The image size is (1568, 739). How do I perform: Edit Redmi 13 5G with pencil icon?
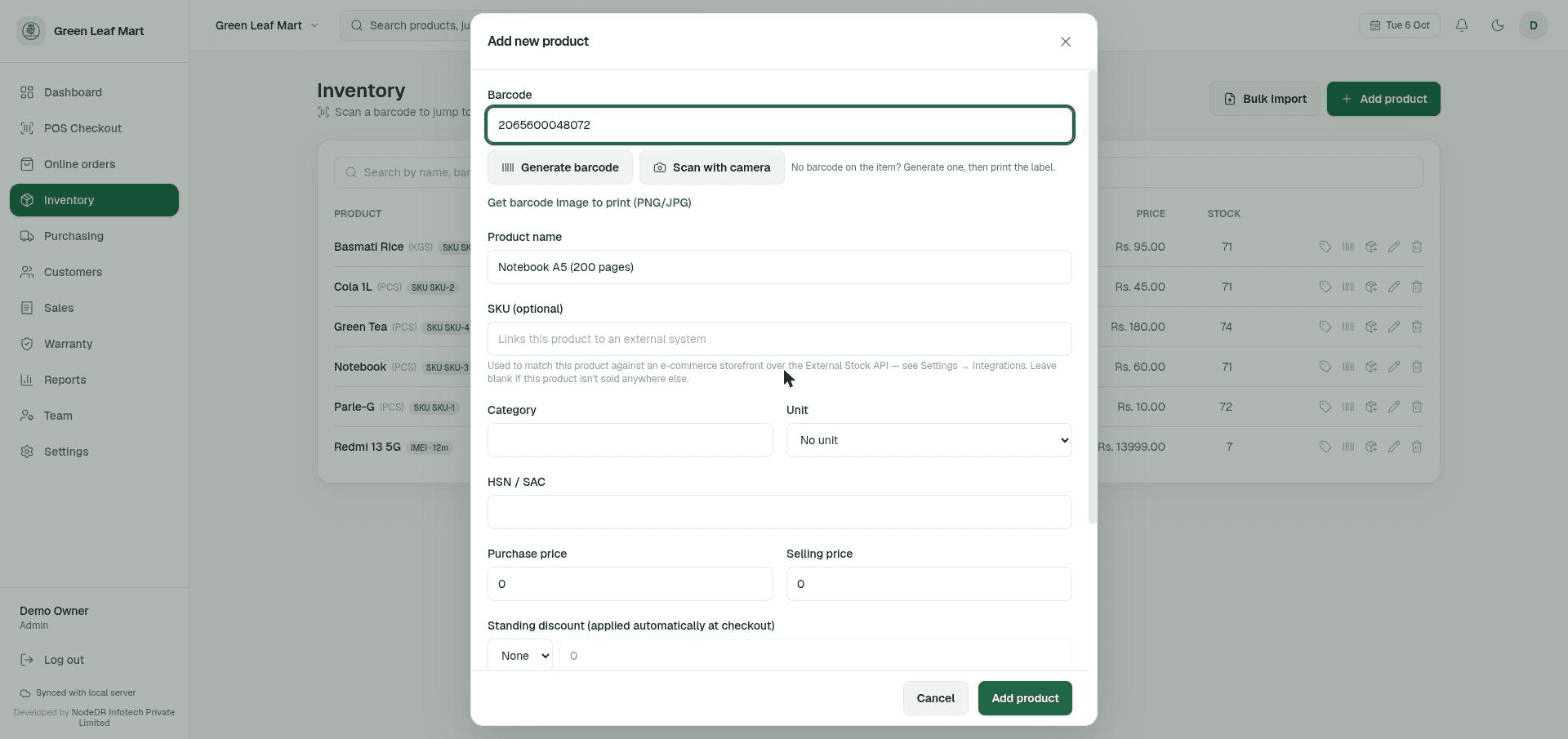pos(1394,447)
